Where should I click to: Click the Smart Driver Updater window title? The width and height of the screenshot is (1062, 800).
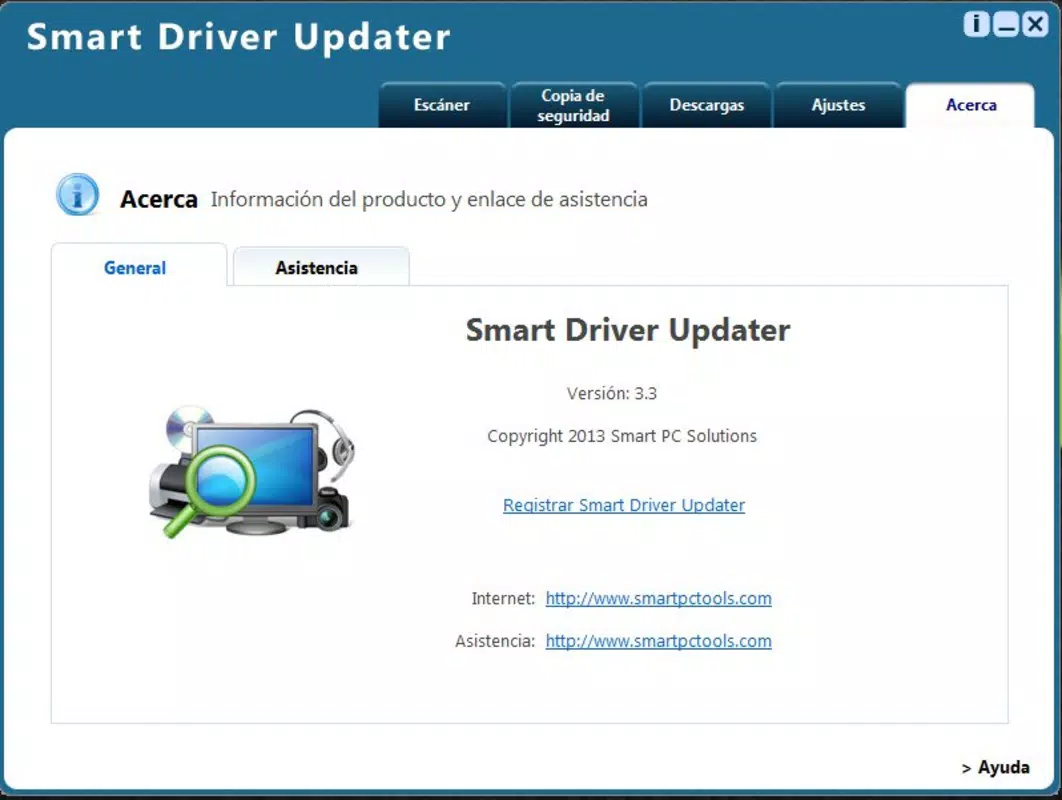[238, 37]
